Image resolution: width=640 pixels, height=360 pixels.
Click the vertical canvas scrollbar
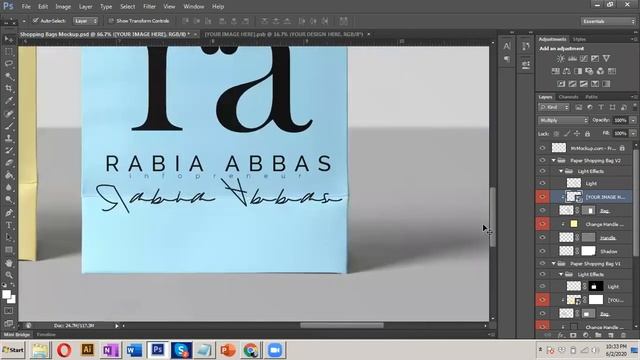pyautogui.click(x=493, y=217)
